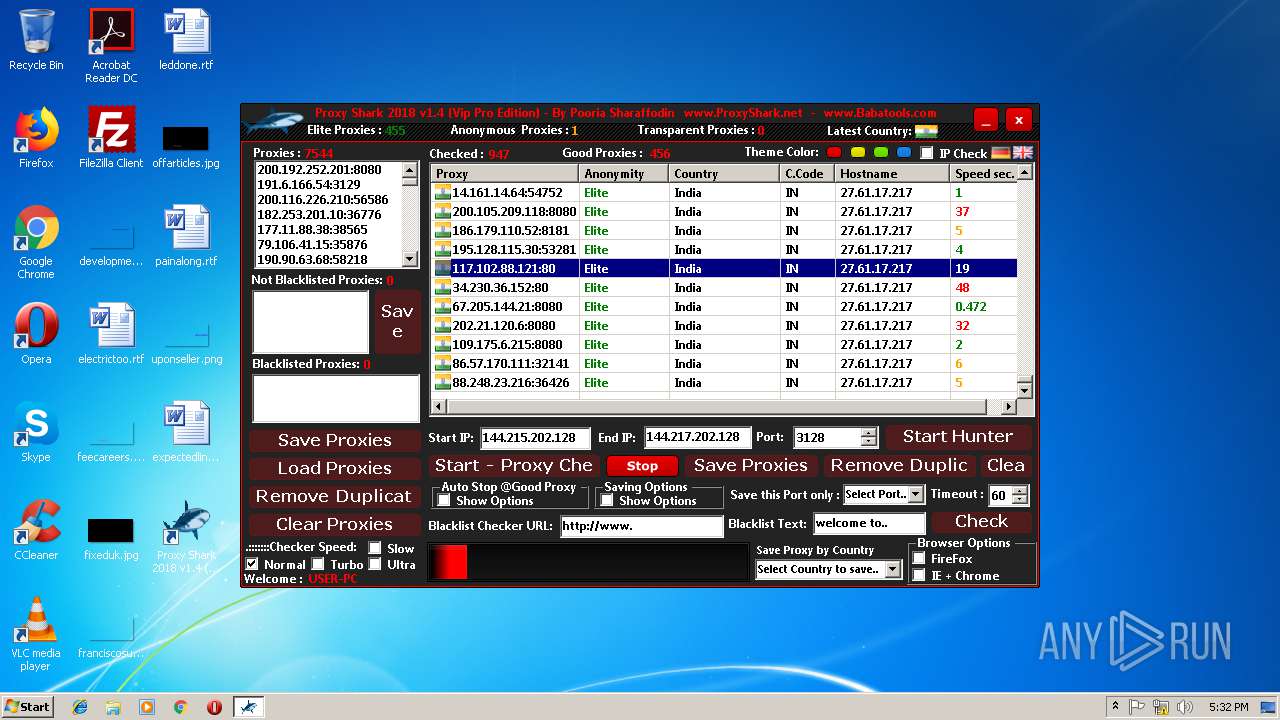Viewport: 1280px width, 720px height.
Task: Show hidden tray icons arrow
Action: click(x=1115, y=707)
